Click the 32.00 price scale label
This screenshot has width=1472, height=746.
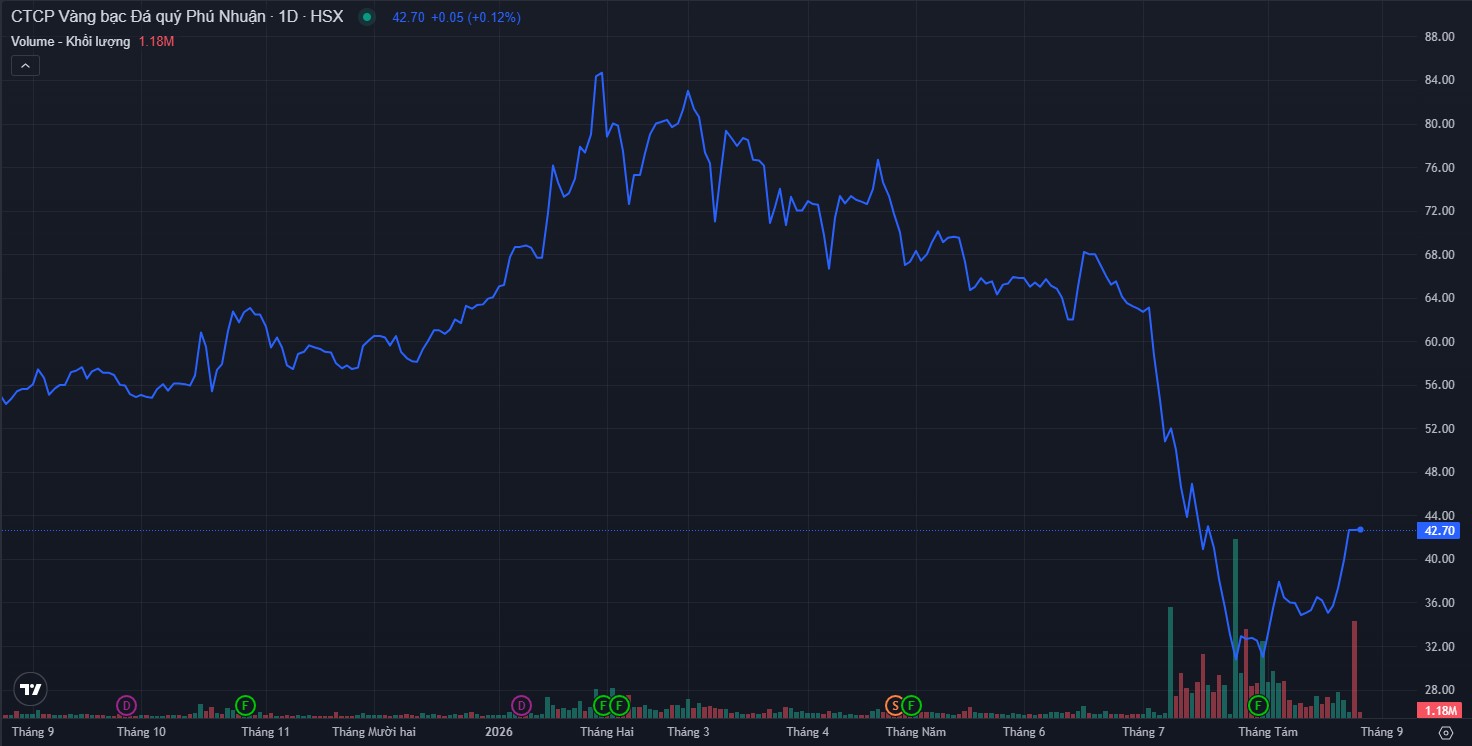(1439, 647)
